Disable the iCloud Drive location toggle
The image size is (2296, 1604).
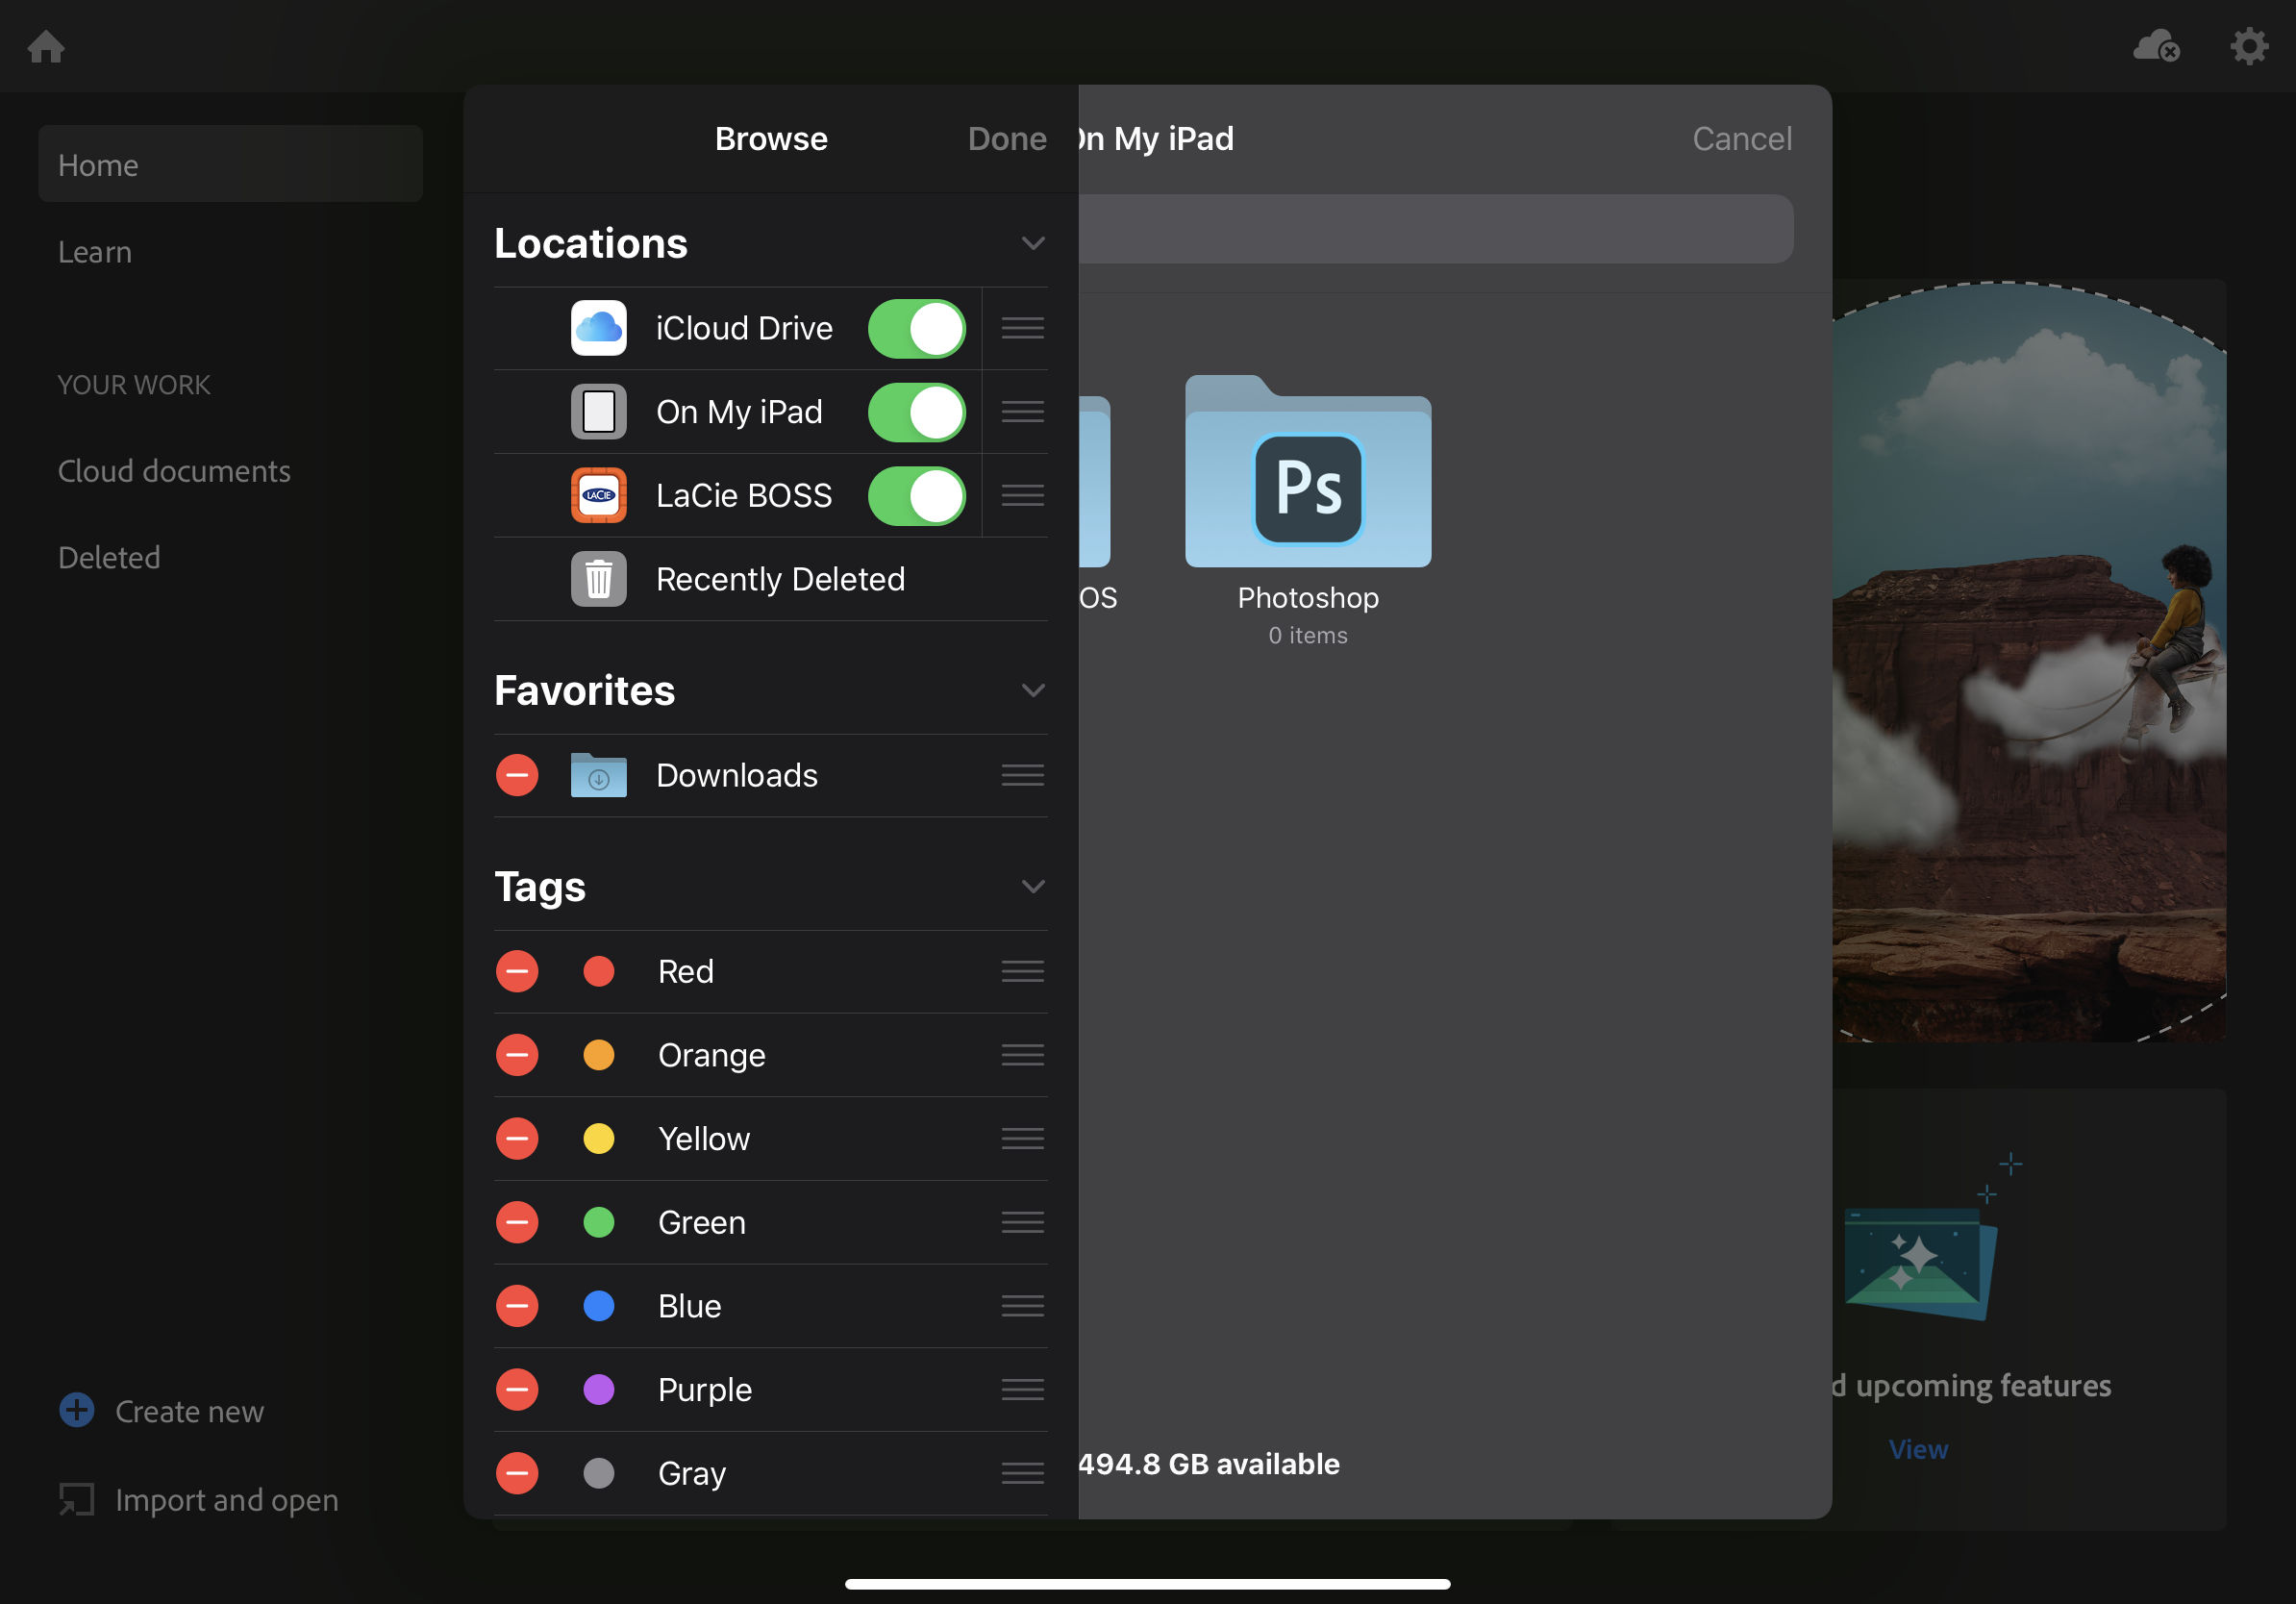tap(916, 328)
